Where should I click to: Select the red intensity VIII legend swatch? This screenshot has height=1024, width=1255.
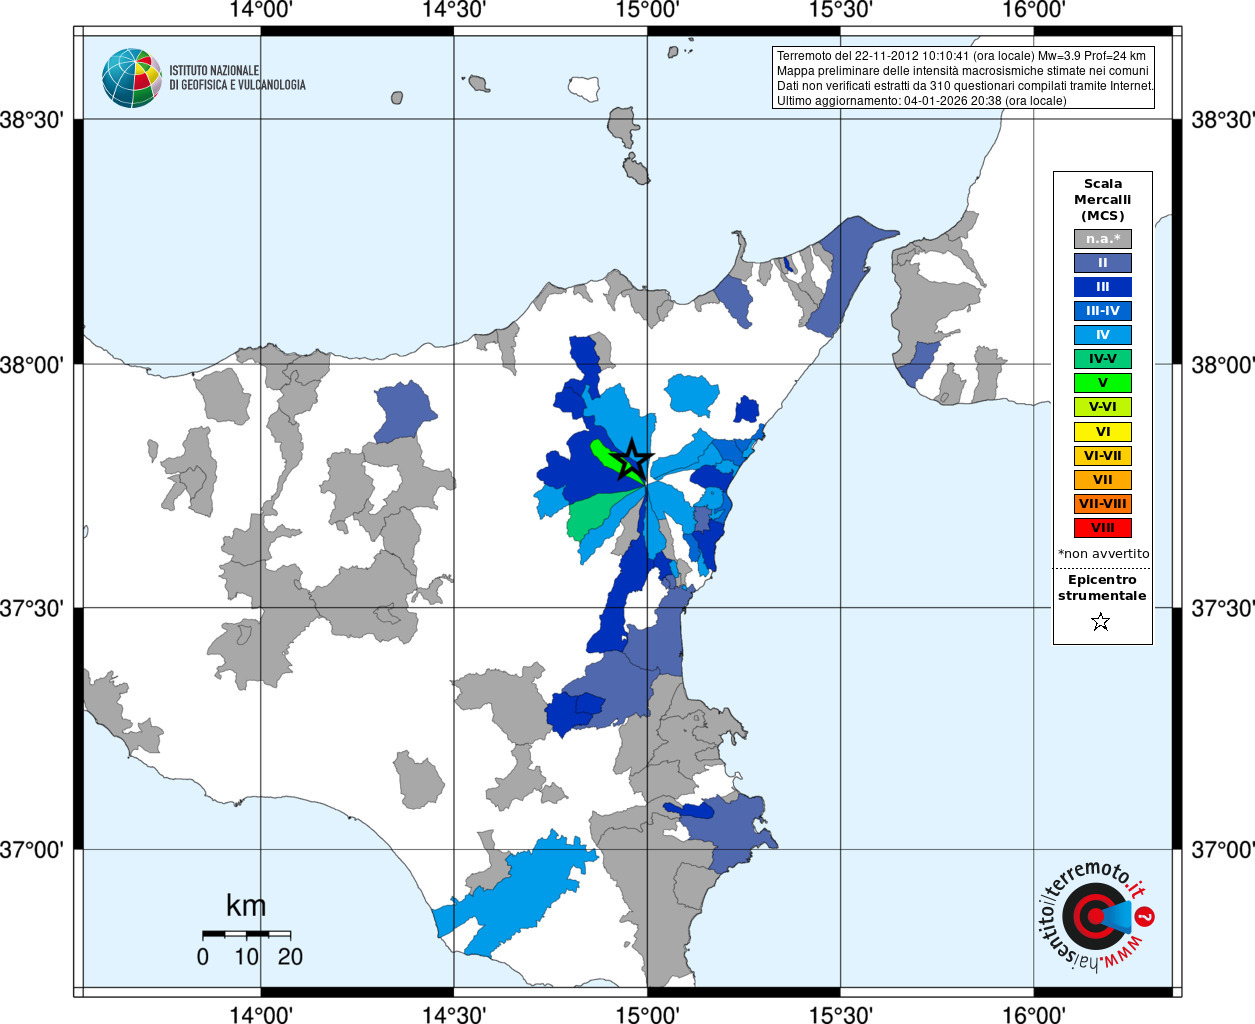point(1103,528)
